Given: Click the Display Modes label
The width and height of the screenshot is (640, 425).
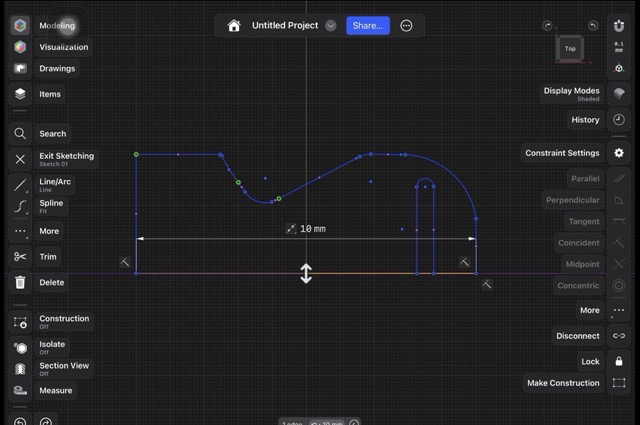Looking at the screenshot, I should point(571,91).
